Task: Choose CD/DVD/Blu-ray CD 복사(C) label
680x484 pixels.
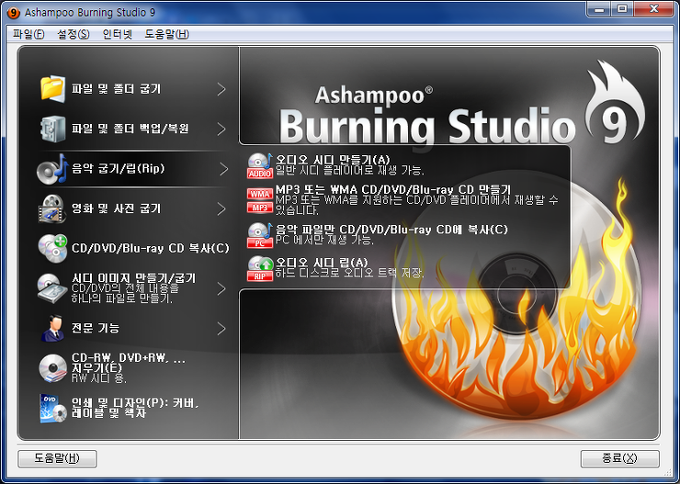Action: coord(150,248)
